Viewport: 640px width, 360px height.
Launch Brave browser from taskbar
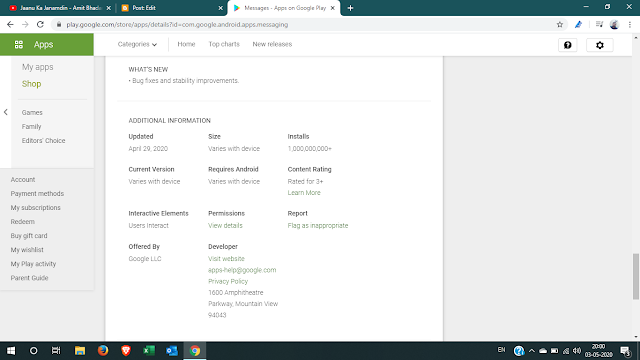126,351
